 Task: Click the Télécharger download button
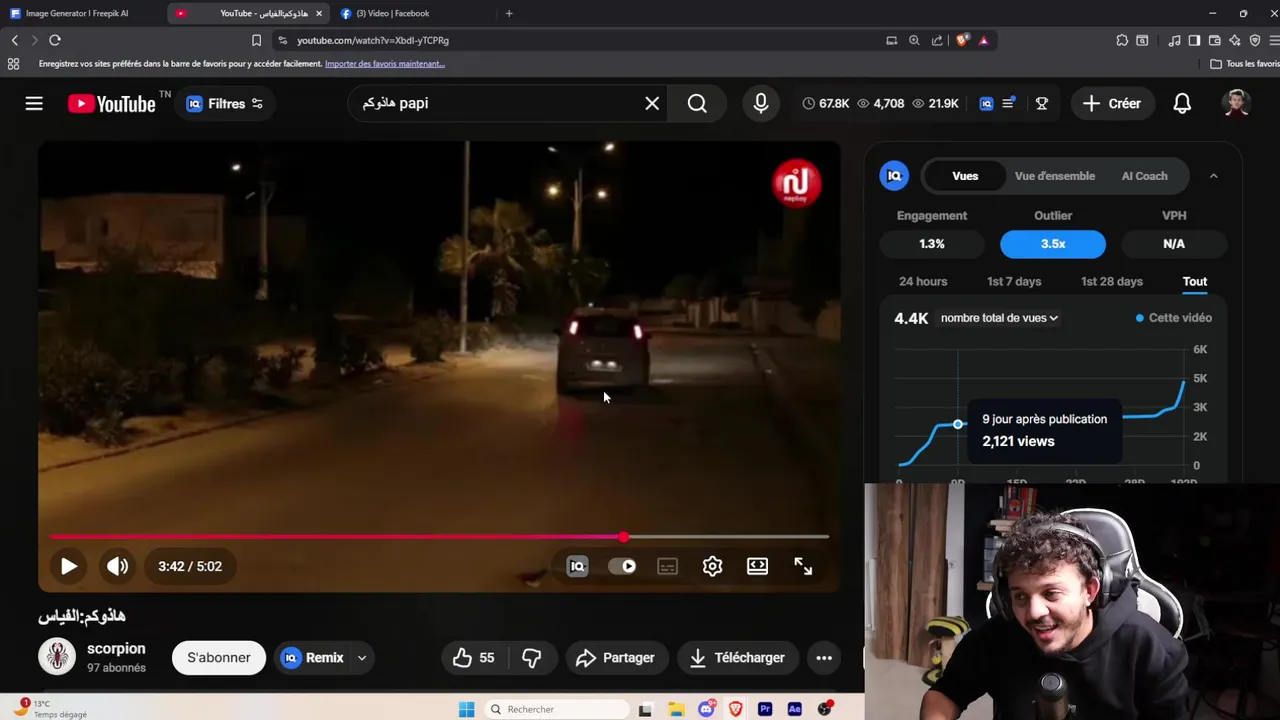tap(737, 657)
